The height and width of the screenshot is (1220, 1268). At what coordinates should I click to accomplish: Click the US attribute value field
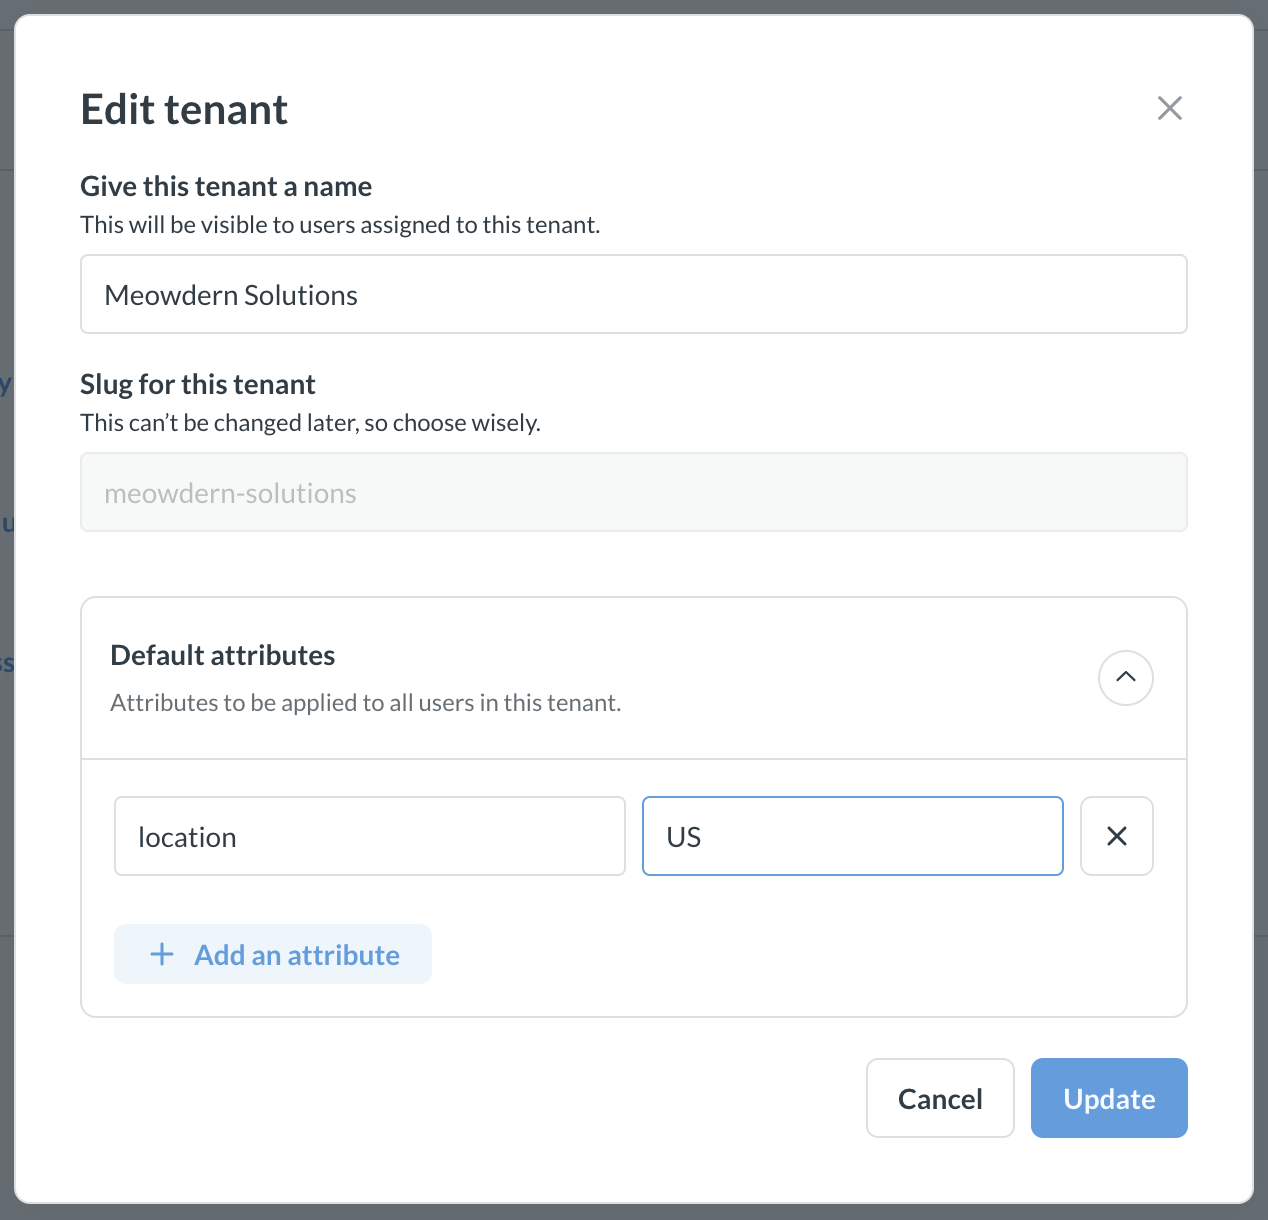click(851, 836)
